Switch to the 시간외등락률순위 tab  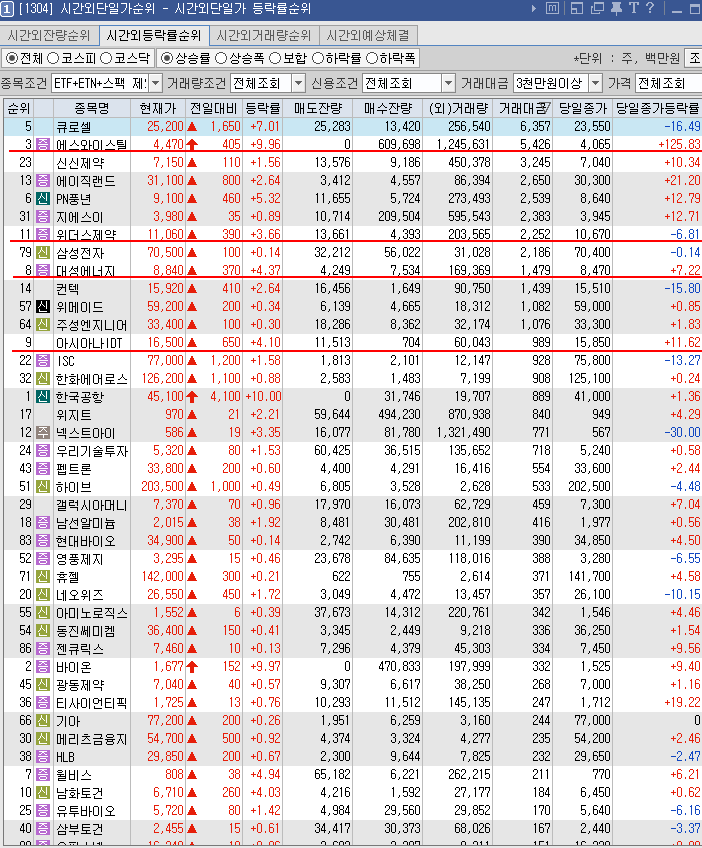154,35
